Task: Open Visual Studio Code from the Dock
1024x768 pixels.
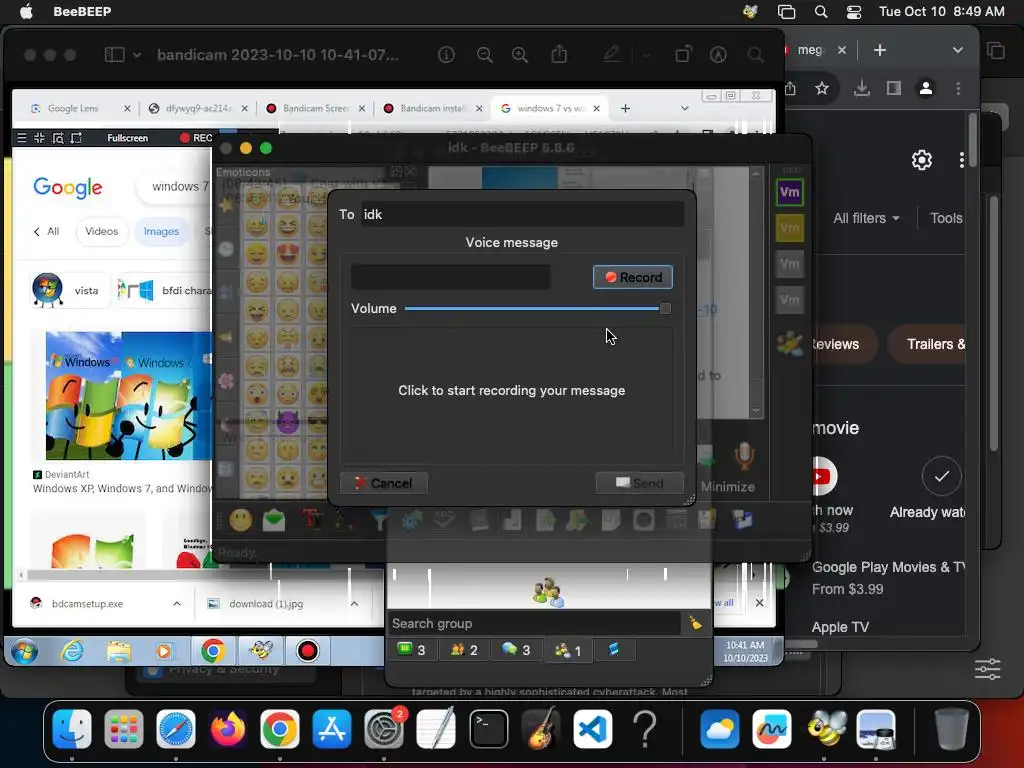Action: (593, 729)
